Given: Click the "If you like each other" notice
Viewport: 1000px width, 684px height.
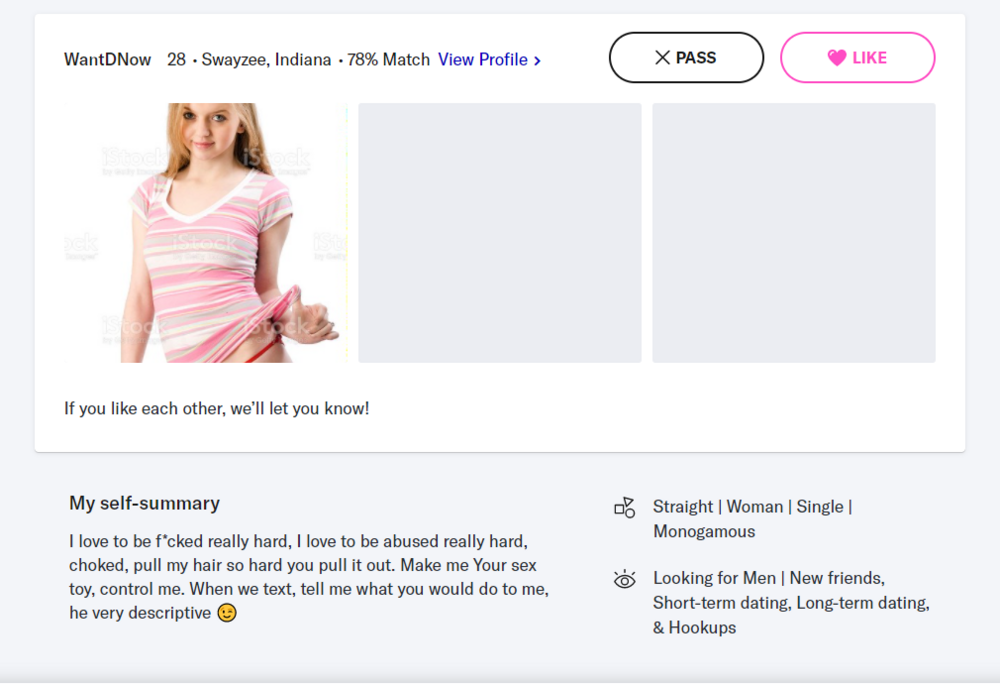Looking at the screenshot, I should 217,409.
